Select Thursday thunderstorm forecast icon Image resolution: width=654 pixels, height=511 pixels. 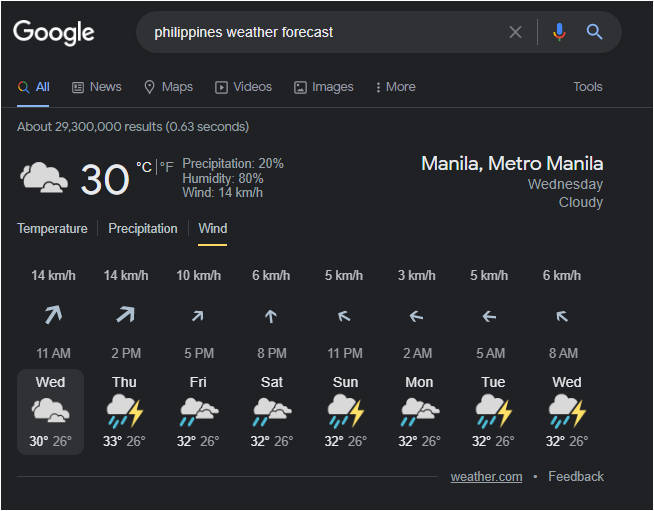(x=124, y=411)
